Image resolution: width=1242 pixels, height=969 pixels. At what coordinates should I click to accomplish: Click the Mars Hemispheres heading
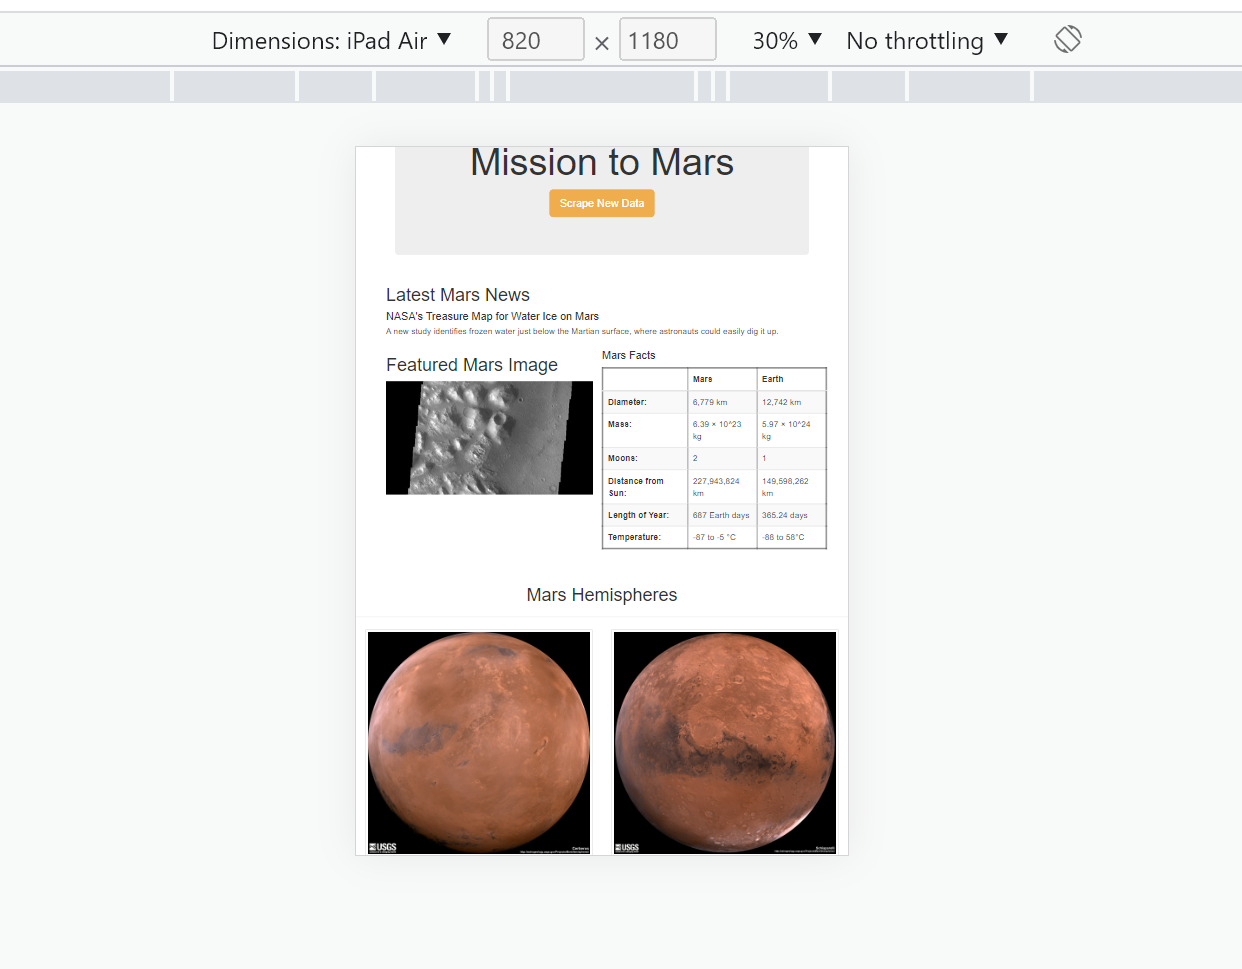pyautogui.click(x=602, y=595)
